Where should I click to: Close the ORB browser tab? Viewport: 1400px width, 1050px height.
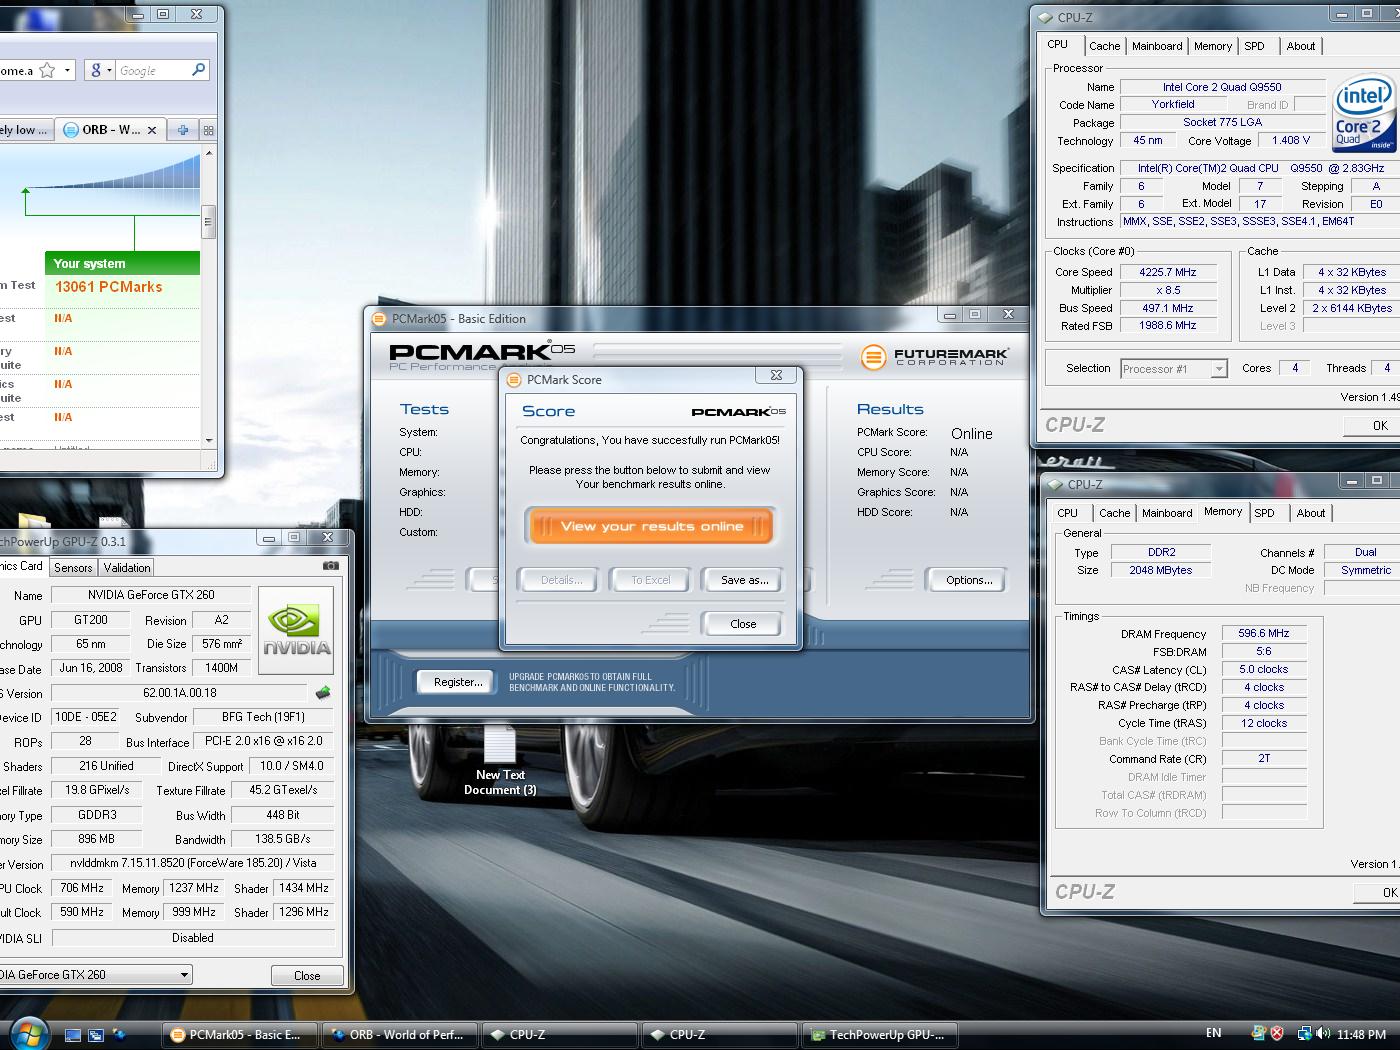tap(152, 130)
